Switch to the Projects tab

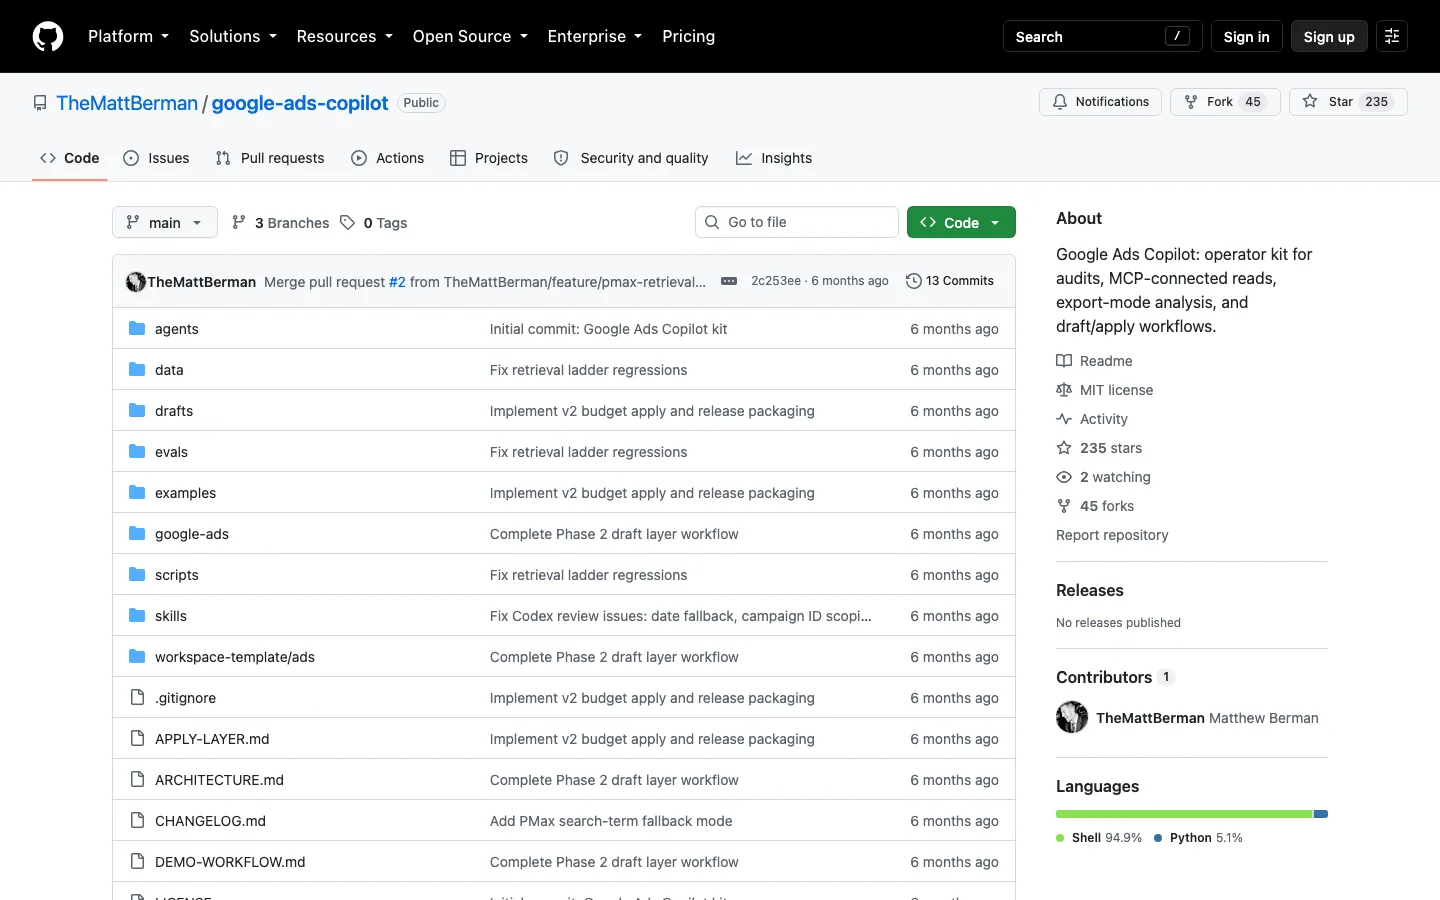[x=489, y=158]
